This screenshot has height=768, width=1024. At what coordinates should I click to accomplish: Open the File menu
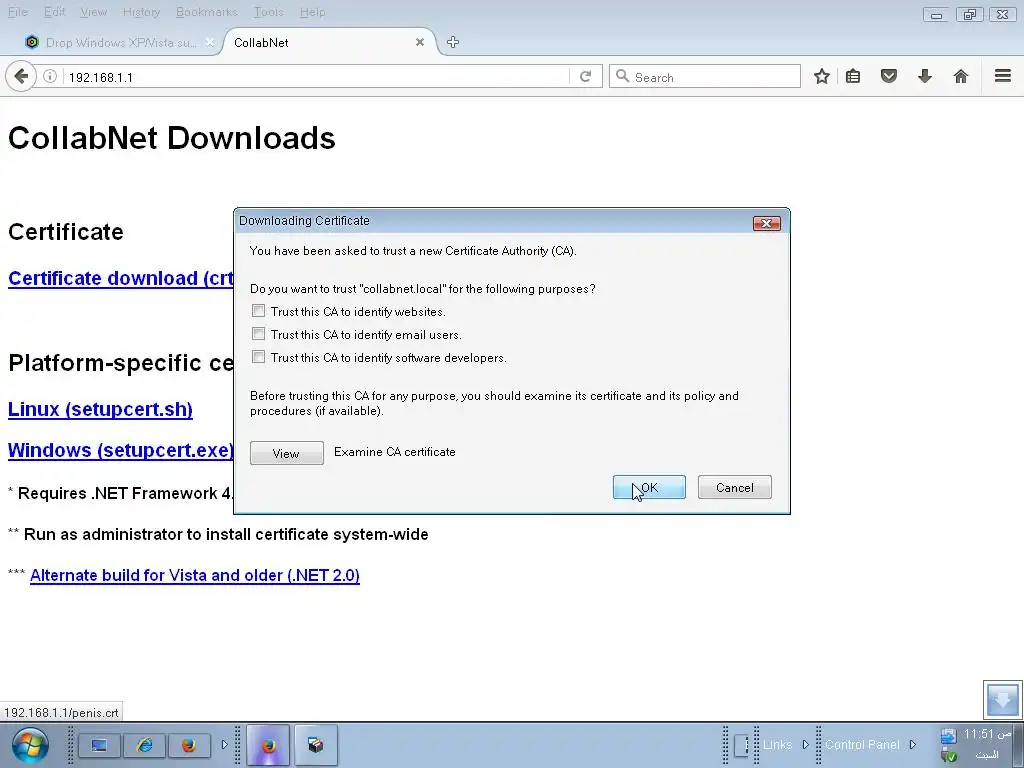(18, 12)
